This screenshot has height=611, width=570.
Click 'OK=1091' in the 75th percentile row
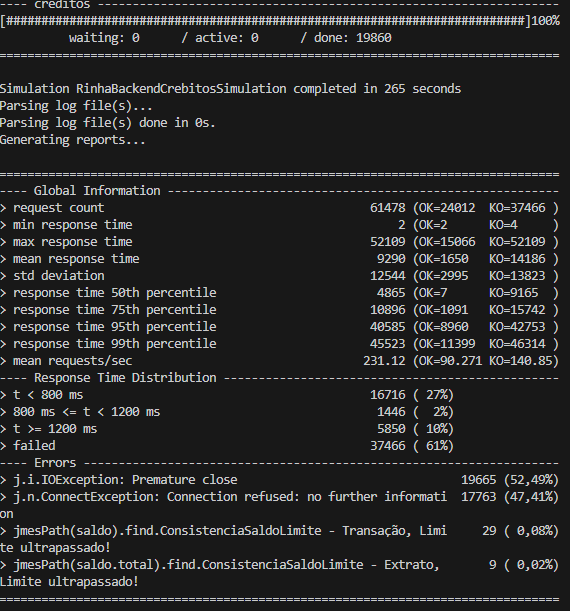[444, 310]
